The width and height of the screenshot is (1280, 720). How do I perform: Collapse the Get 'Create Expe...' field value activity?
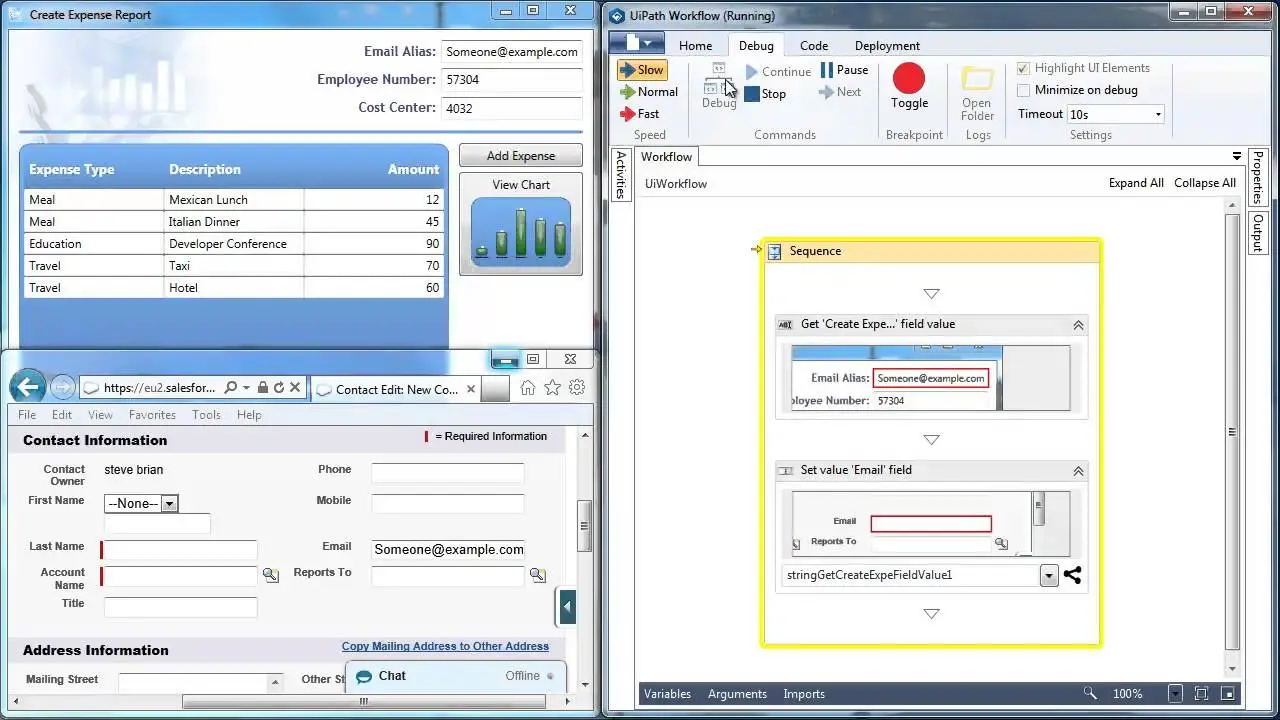[x=1078, y=325]
